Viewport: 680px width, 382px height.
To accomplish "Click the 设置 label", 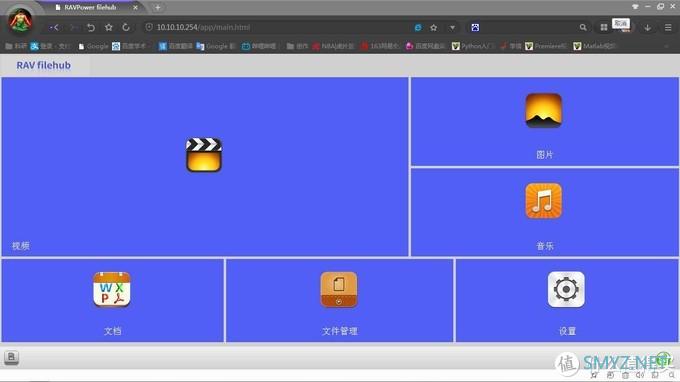I will point(567,331).
